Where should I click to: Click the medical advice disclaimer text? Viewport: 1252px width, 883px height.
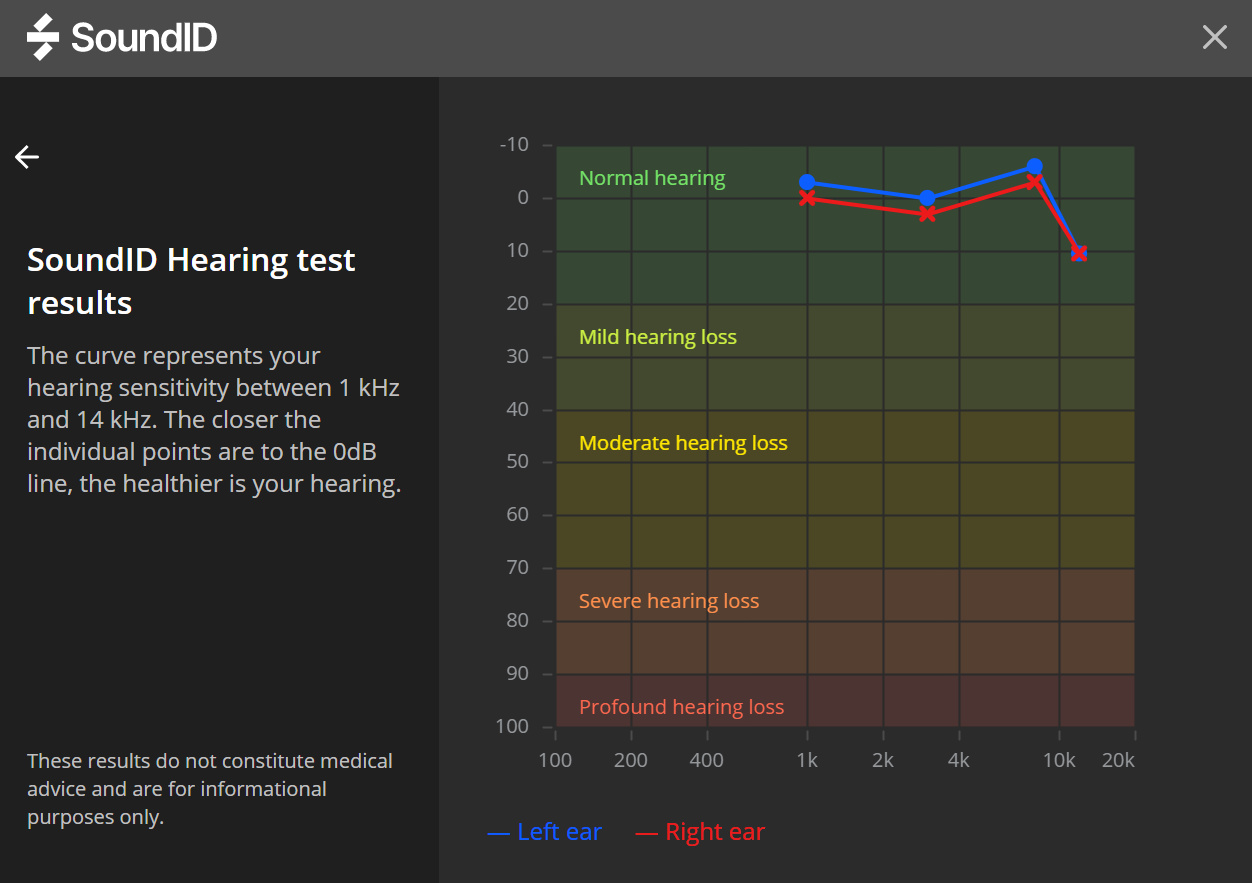pos(210,789)
